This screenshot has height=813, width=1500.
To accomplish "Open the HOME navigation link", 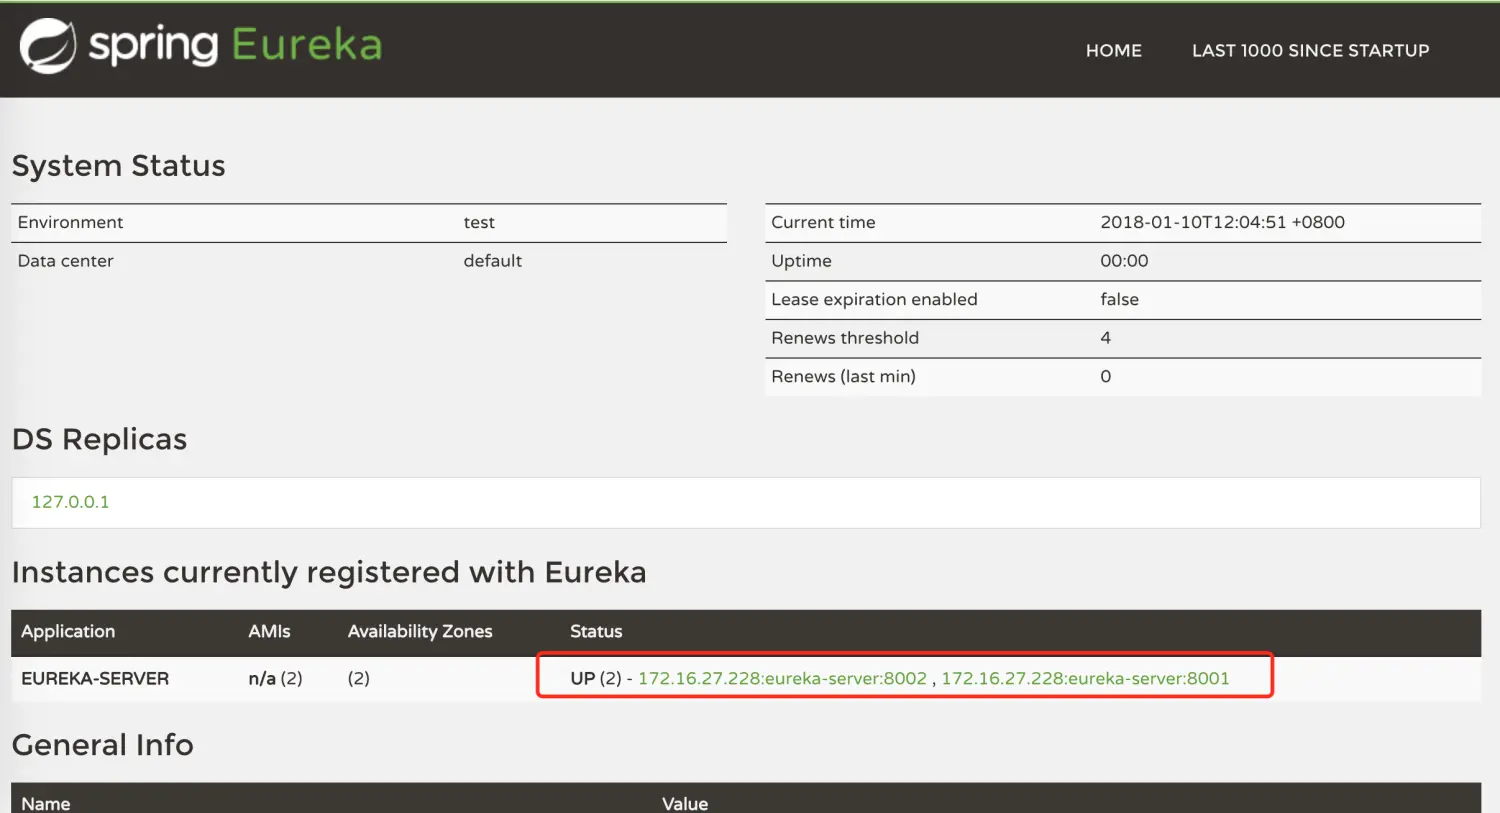I will tap(1113, 50).
